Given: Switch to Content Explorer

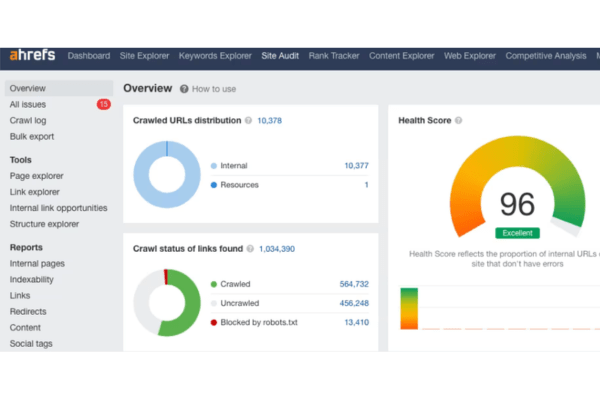Looking at the screenshot, I should (x=402, y=56).
